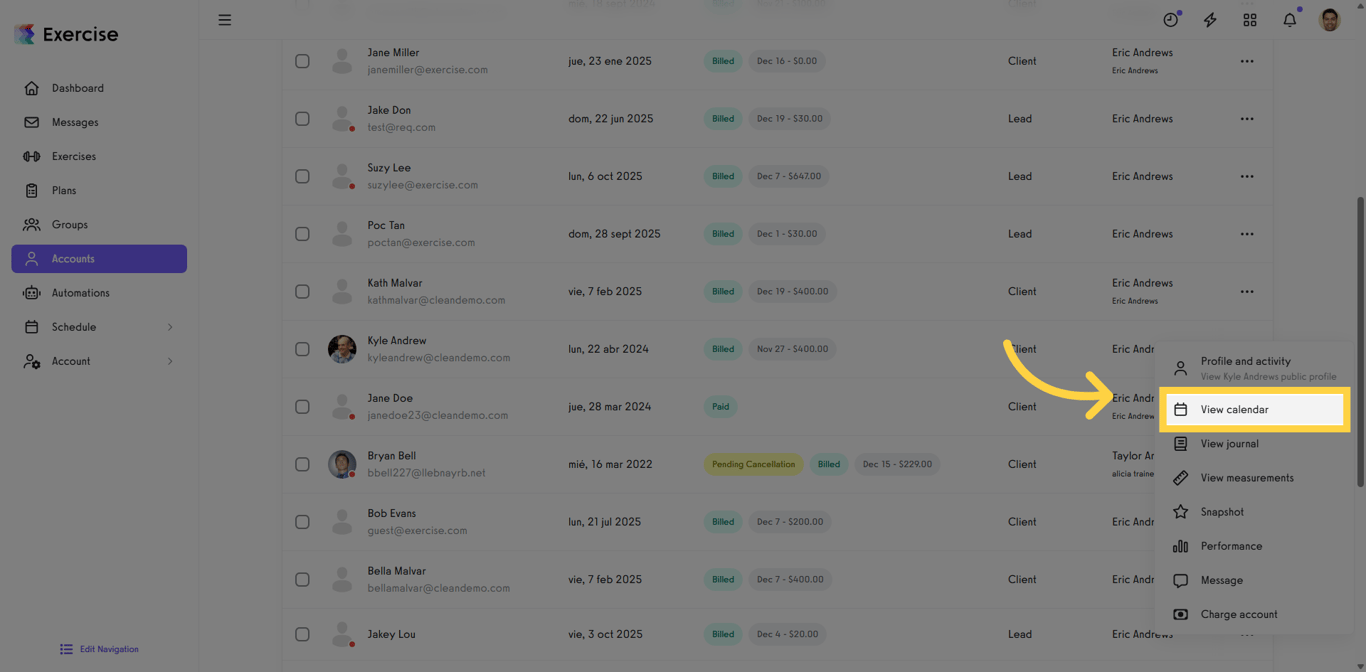Image resolution: width=1366 pixels, height=672 pixels.
Task: Click Bryan Bell's profile photo
Action: click(x=342, y=464)
